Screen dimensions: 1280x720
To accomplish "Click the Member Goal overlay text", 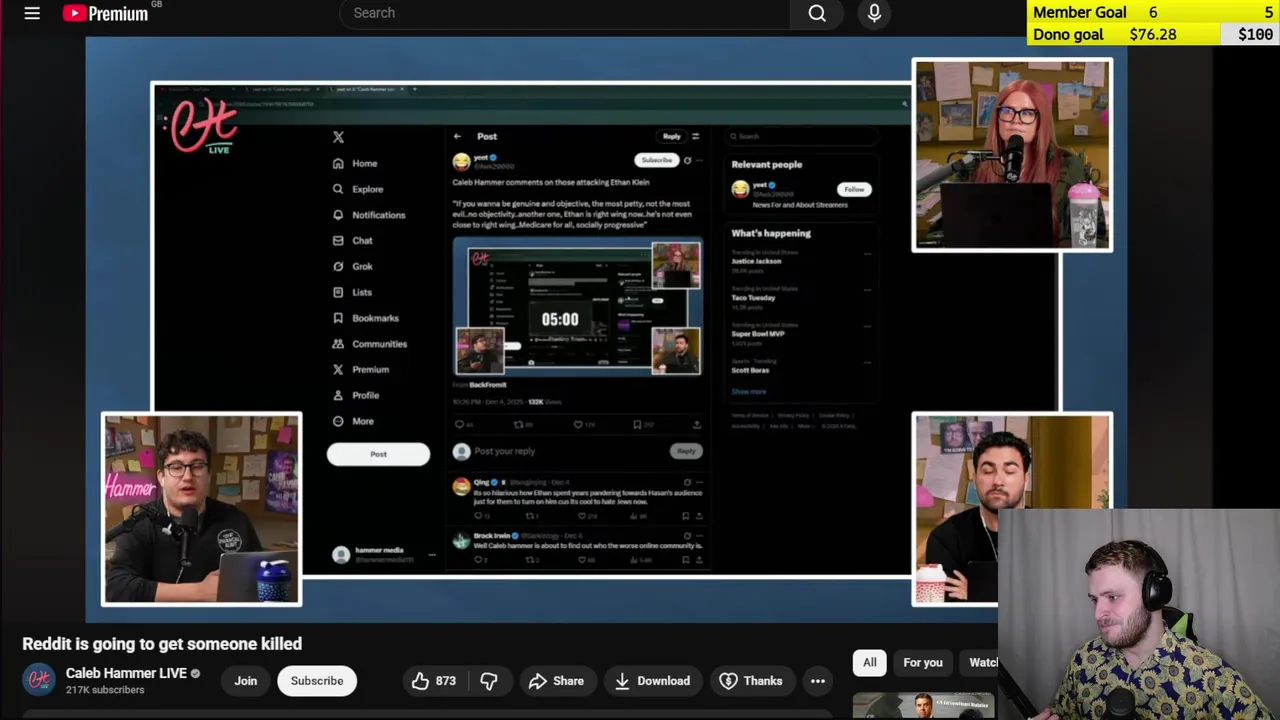I will 1080,12.
